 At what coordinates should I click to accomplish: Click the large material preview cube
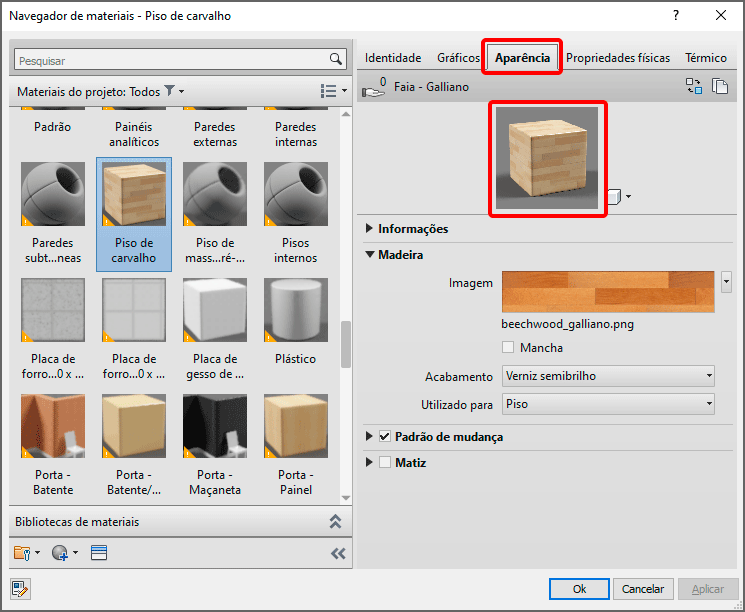pyautogui.click(x=547, y=157)
